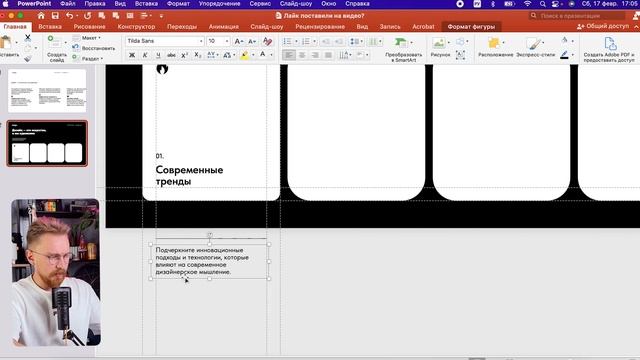640x360 pixels.
Task: Apply subscript formatting
Action: click(198, 55)
